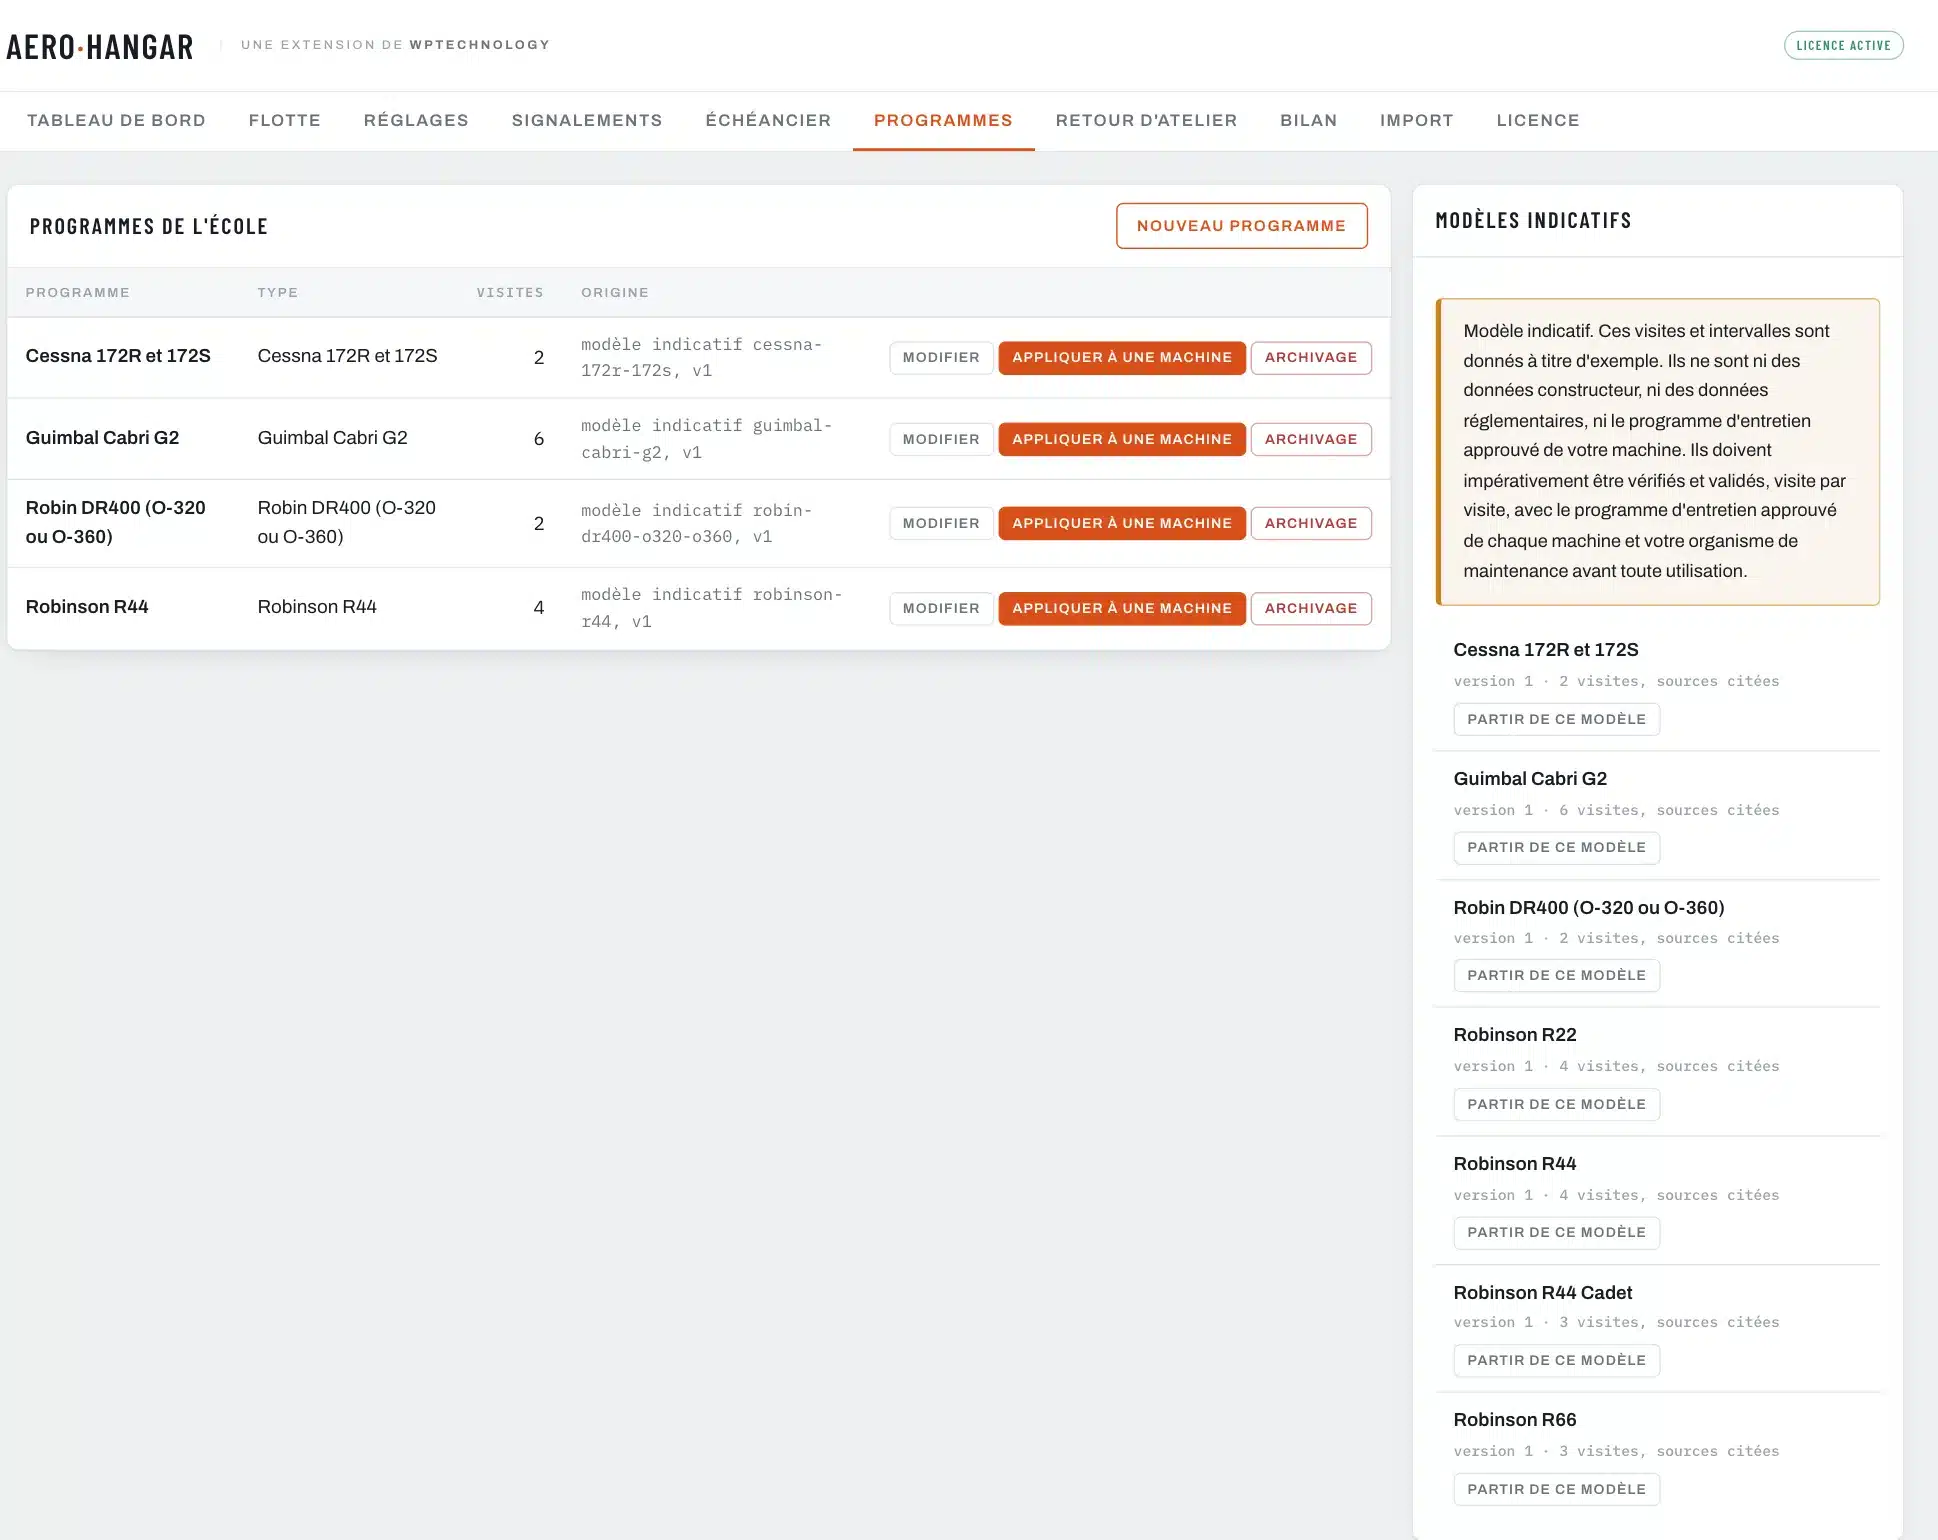This screenshot has height=1540, width=1938.
Task: Click the Visites column header
Action: pyautogui.click(x=510, y=293)
